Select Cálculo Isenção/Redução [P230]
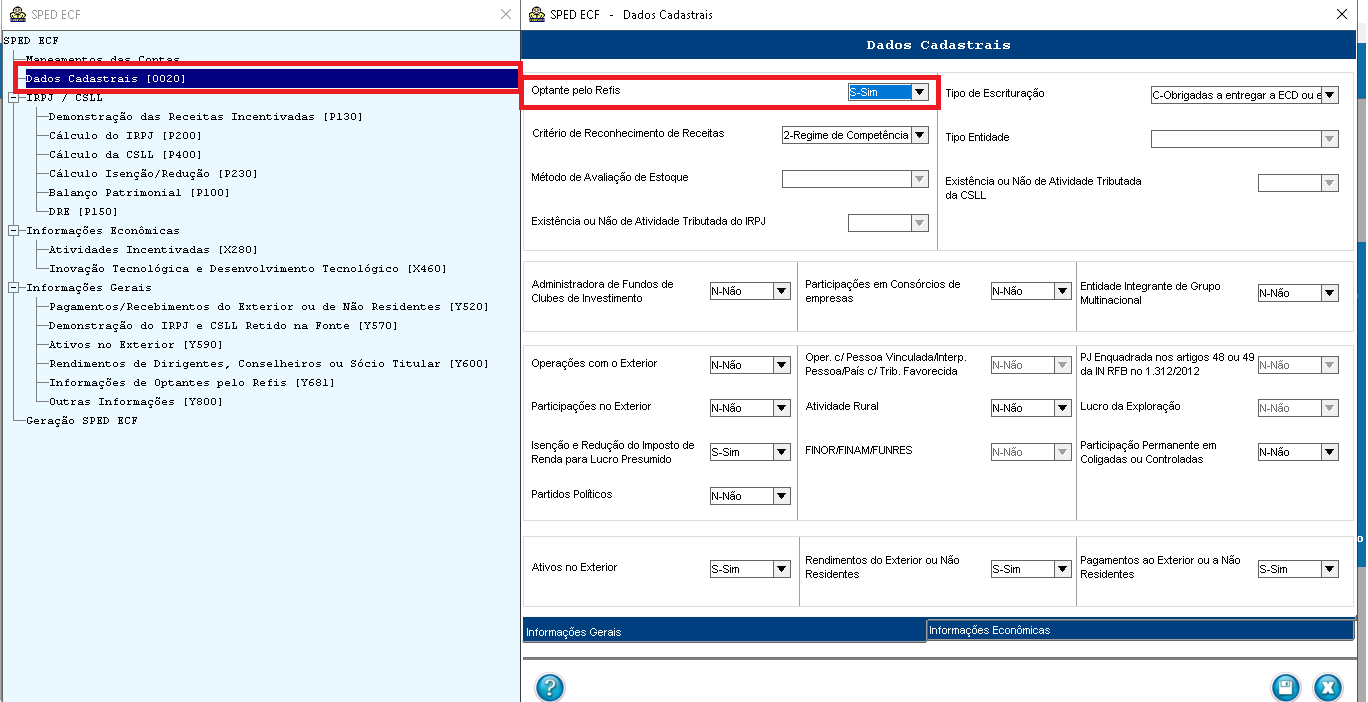 click(x=153, y=174)
